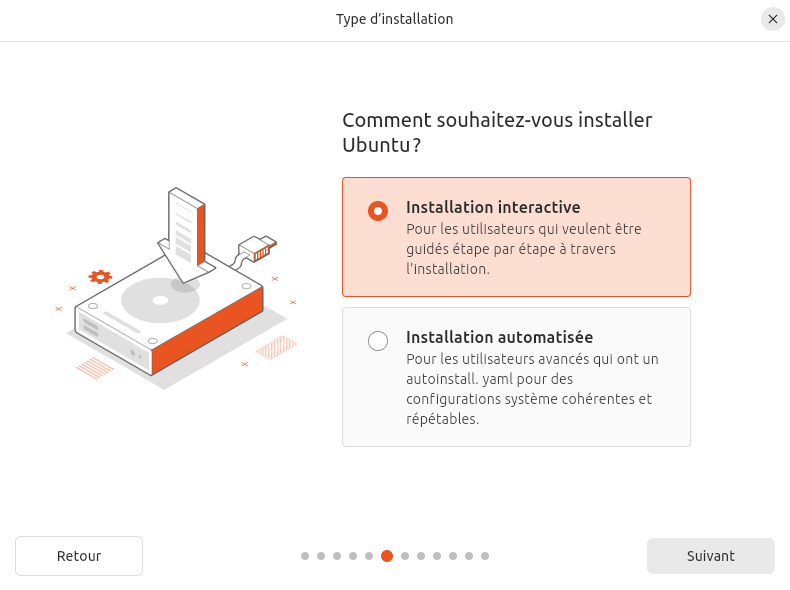Click the active orange page indicator dot

click(x=387, y=556)
